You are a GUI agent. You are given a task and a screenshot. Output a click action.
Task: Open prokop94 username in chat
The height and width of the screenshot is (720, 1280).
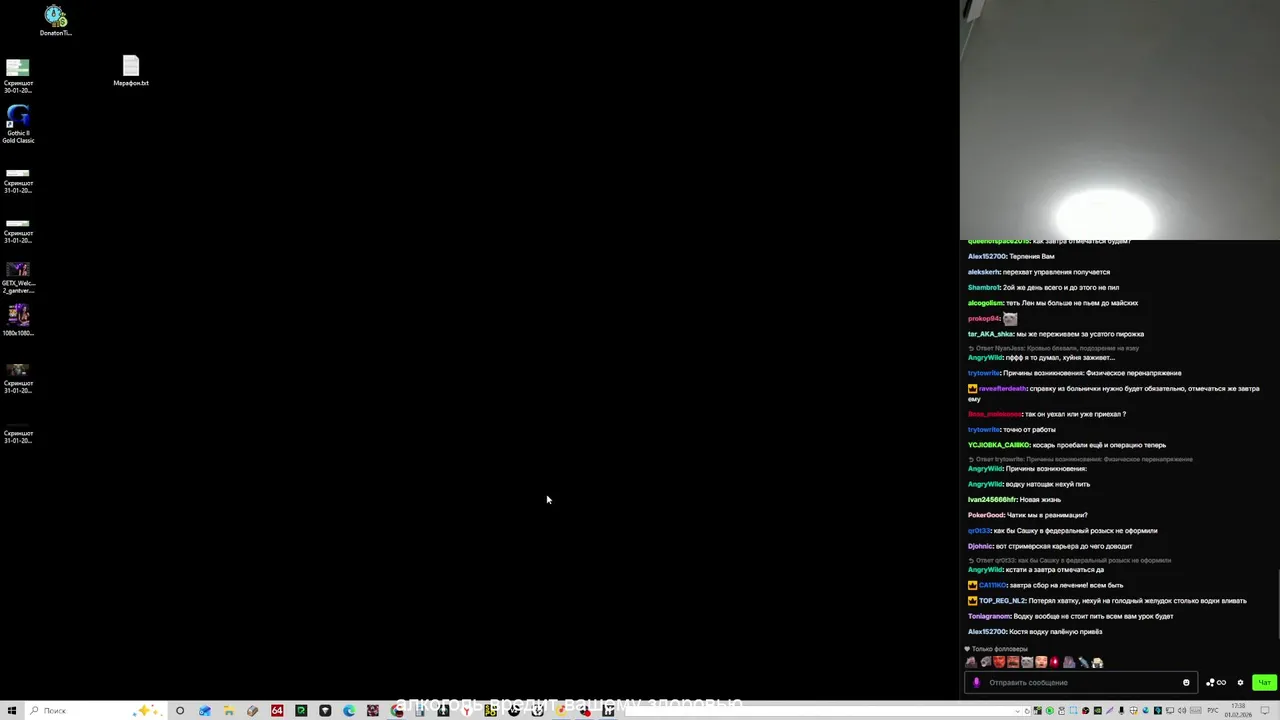(984, 319)
